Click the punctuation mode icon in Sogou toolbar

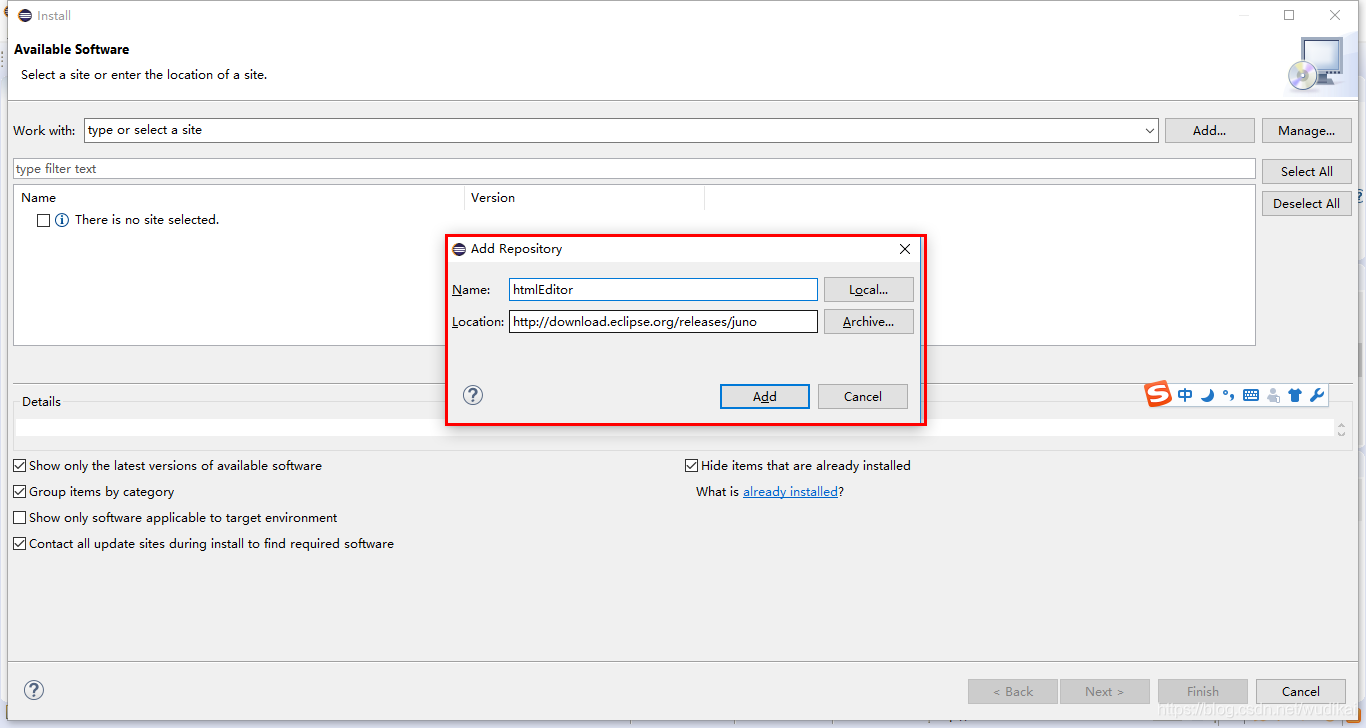tap(1229, 395)
